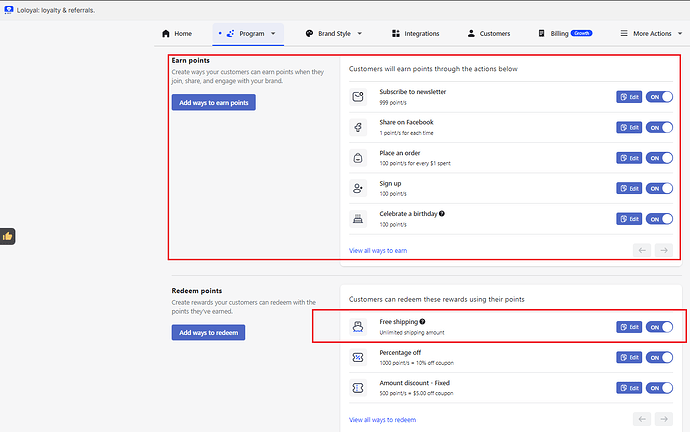Disable the Subscribe to newsletter toggle
Image resolution: width=690 pixels, height=432 pixels.
coord(660,97)
